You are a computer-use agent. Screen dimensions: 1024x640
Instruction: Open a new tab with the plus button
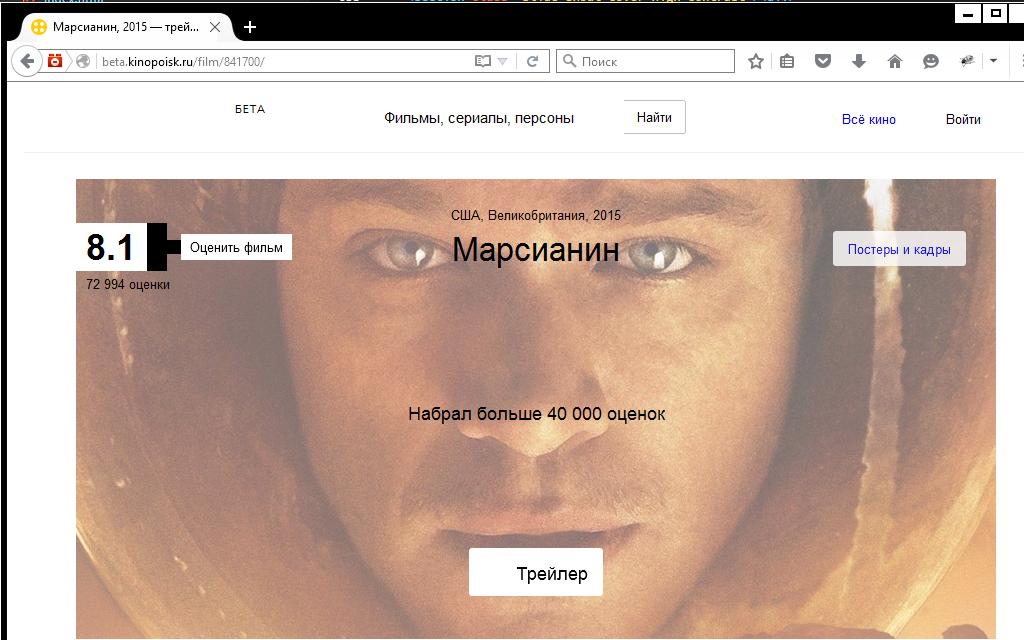pyautogui.click(x=249, y=27)
